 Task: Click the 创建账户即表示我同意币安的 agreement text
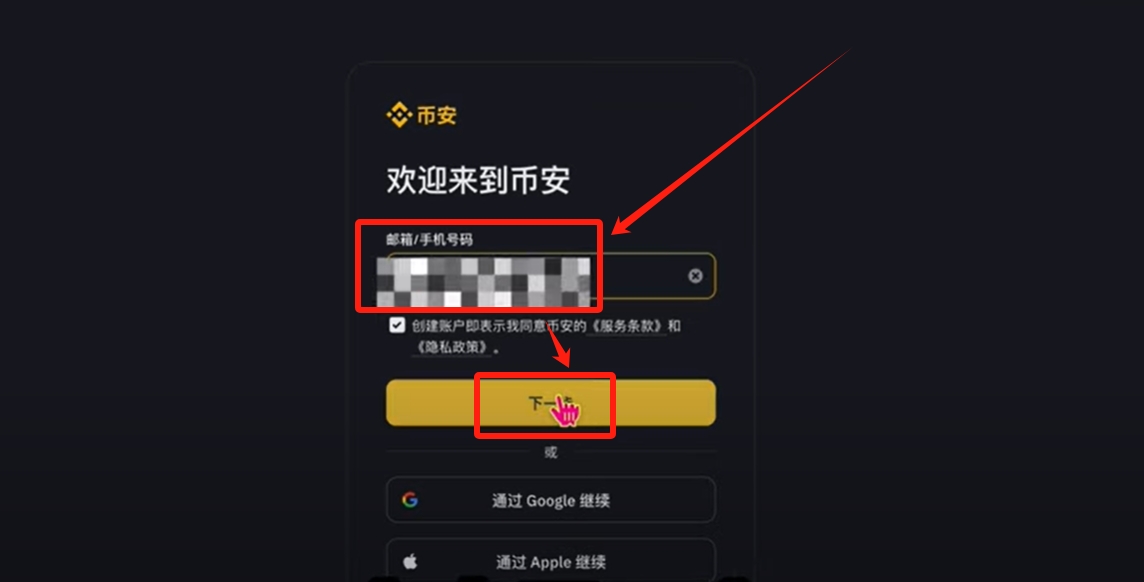pyautogui.click(x=499, y=326)
